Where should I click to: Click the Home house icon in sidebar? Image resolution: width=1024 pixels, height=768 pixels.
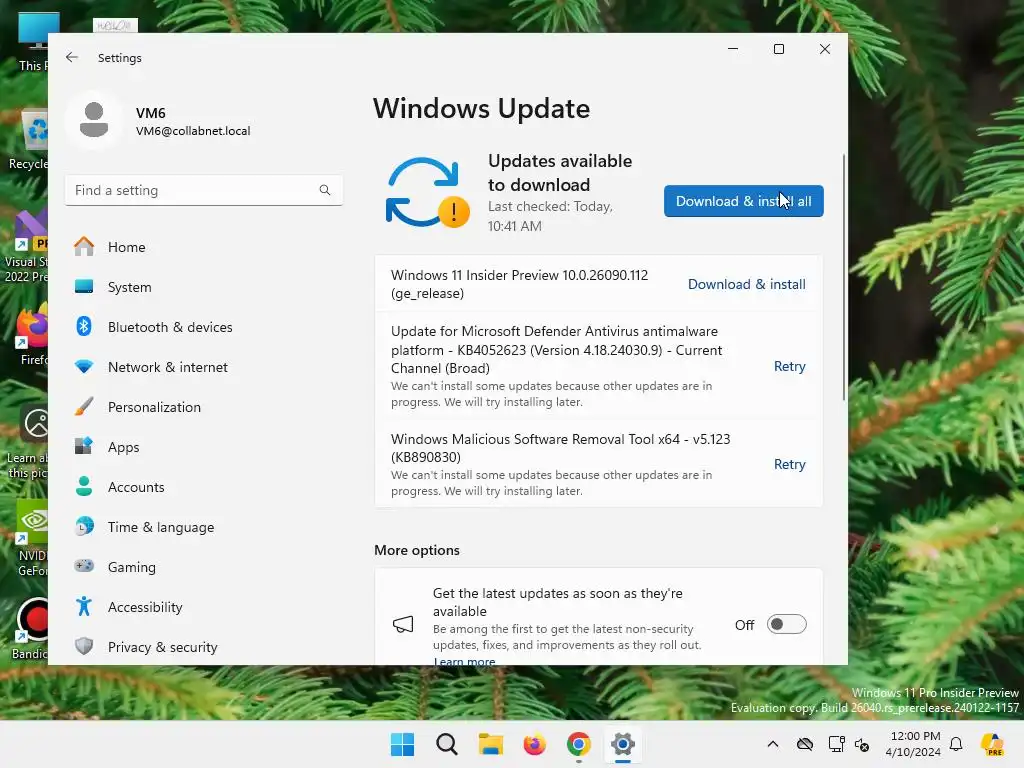(84, 247)
